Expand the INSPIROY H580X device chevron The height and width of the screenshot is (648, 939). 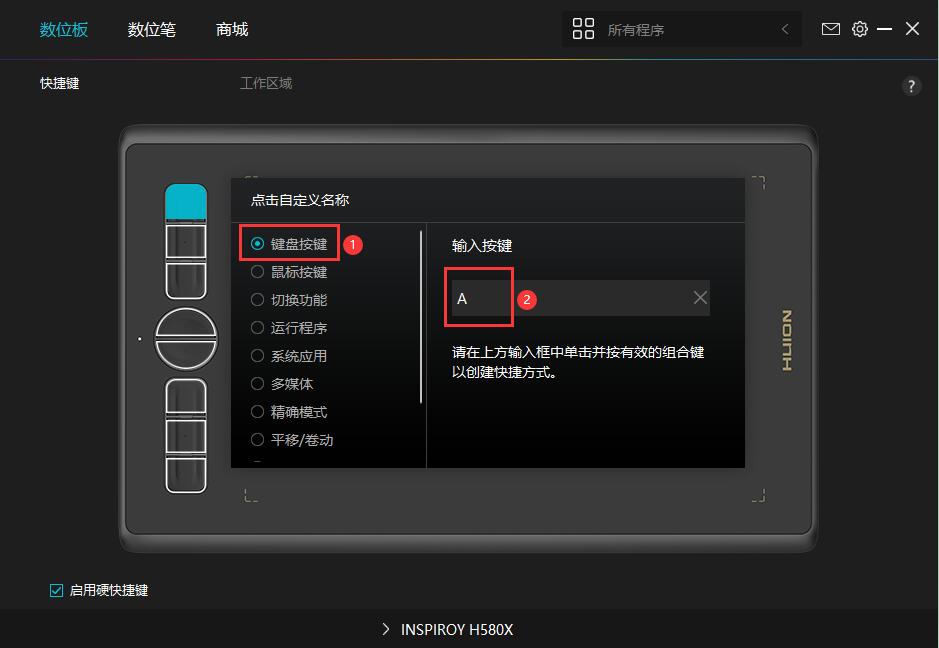click(x=386, y=629)
